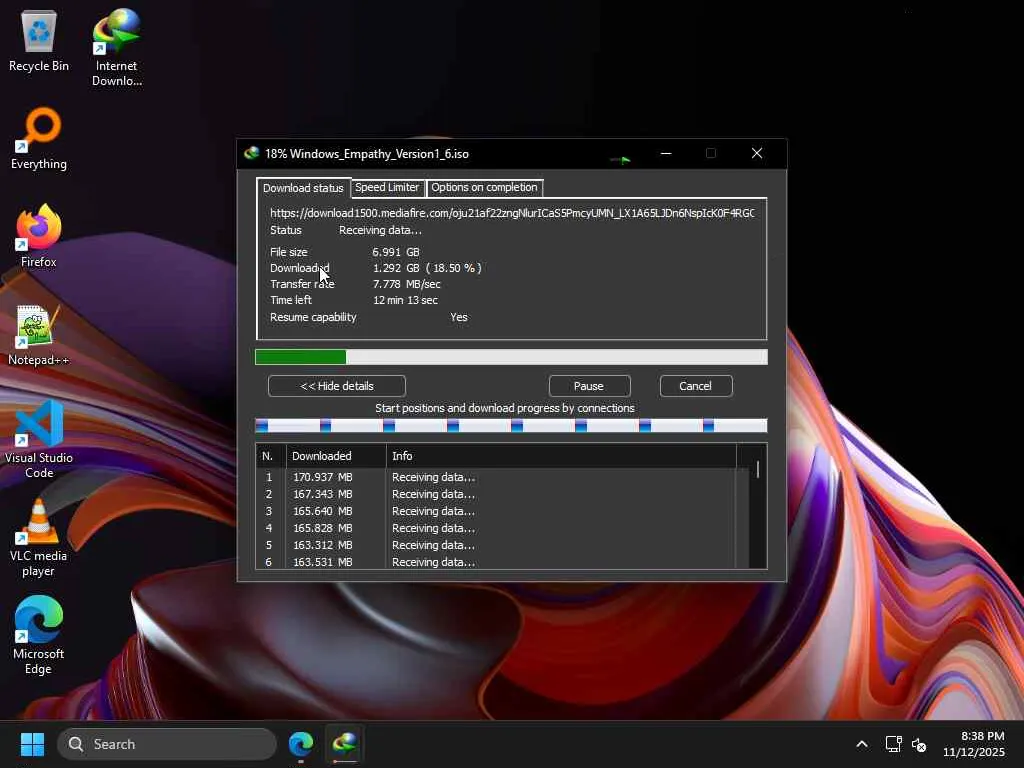This screenshot has height=768, width=1024.
Task: Select the Download status tab
Action: [x=303, y=188]
